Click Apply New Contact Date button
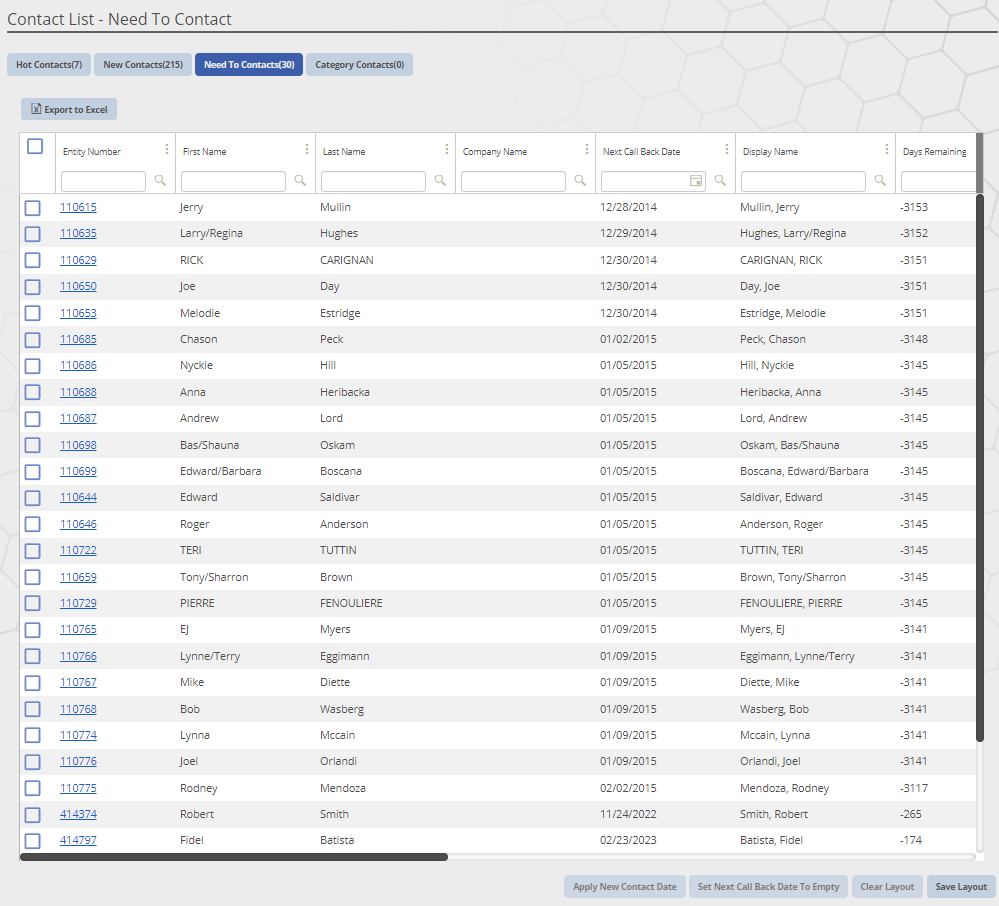 pyautogui.click(x=624, y=886)
